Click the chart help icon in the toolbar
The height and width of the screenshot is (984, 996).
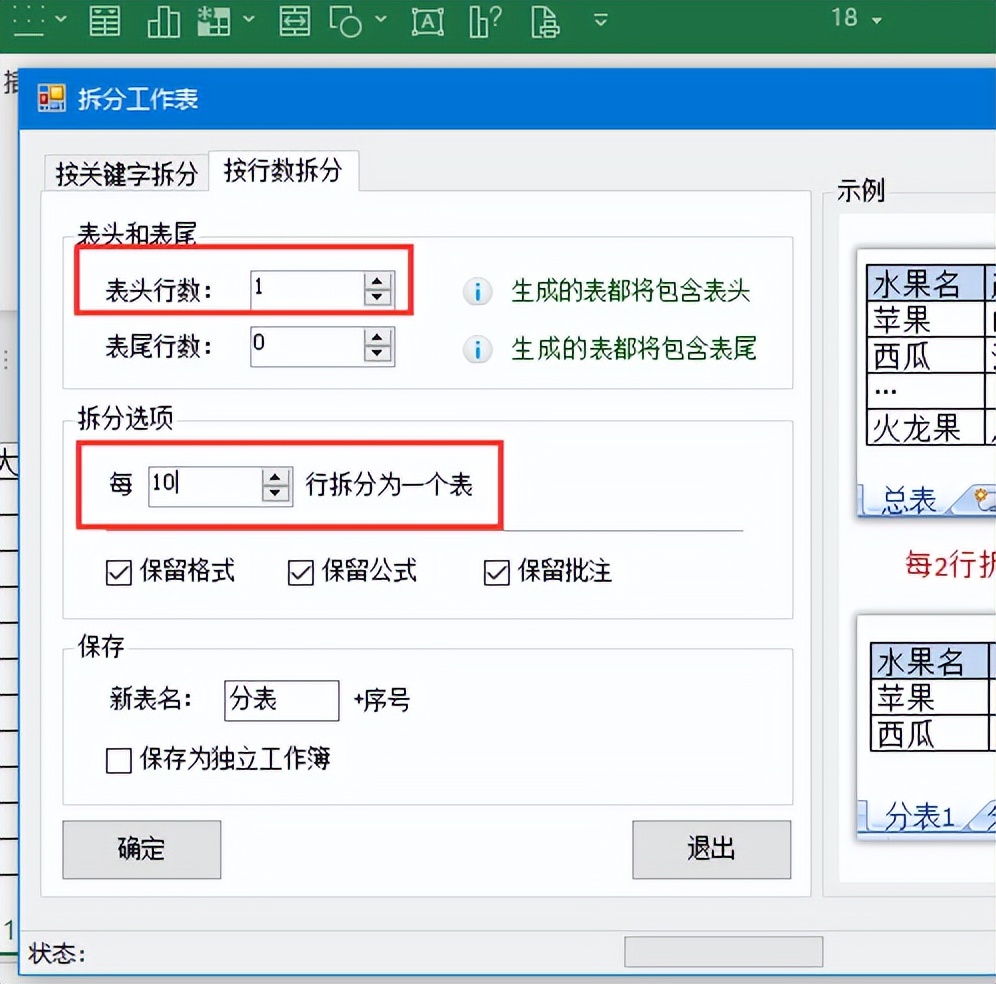point(485,21)
